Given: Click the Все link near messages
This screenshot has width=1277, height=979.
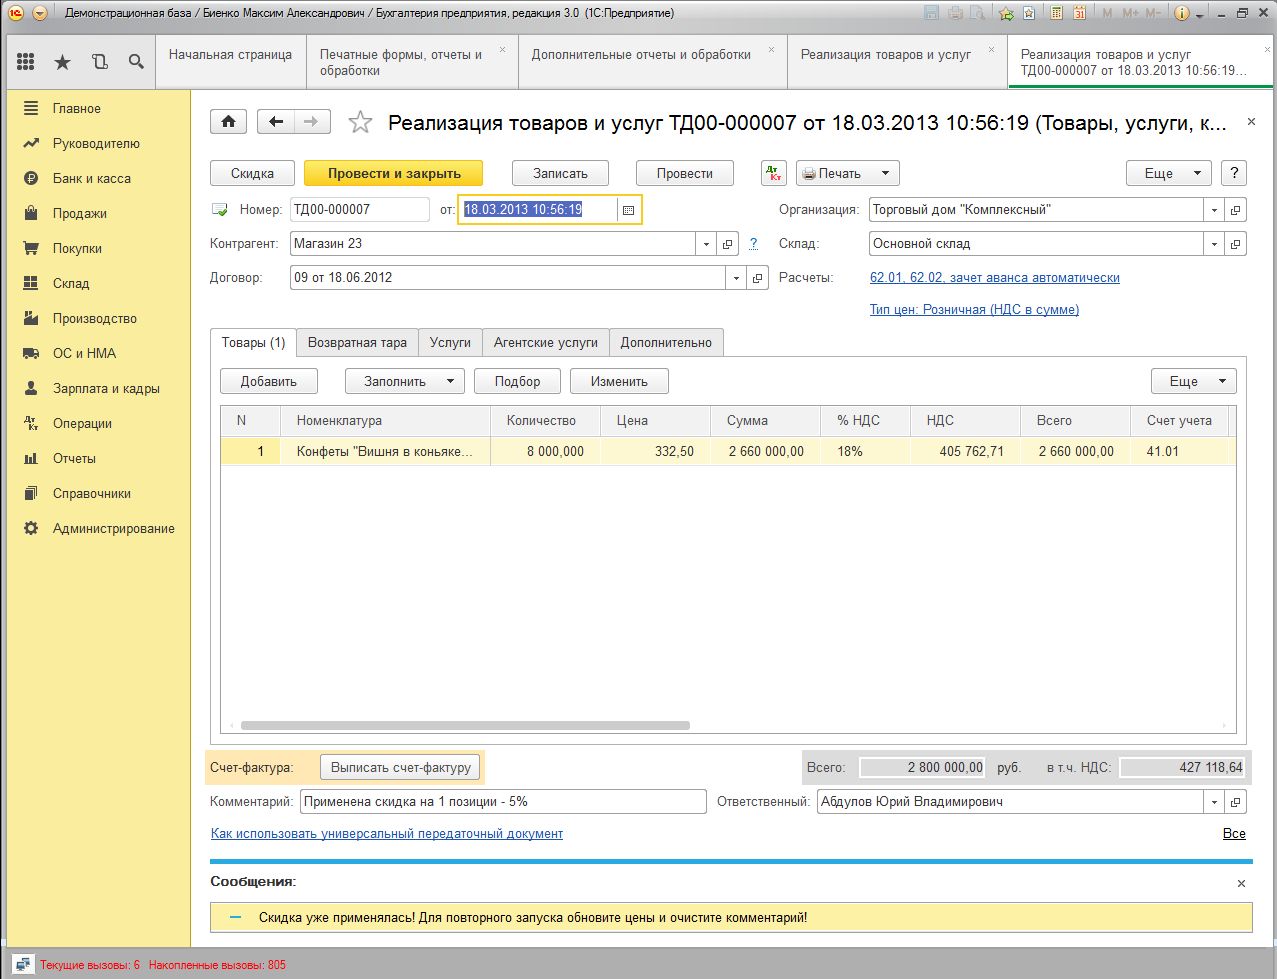Looking at the screenshot, I should (x=1234, y=833).
